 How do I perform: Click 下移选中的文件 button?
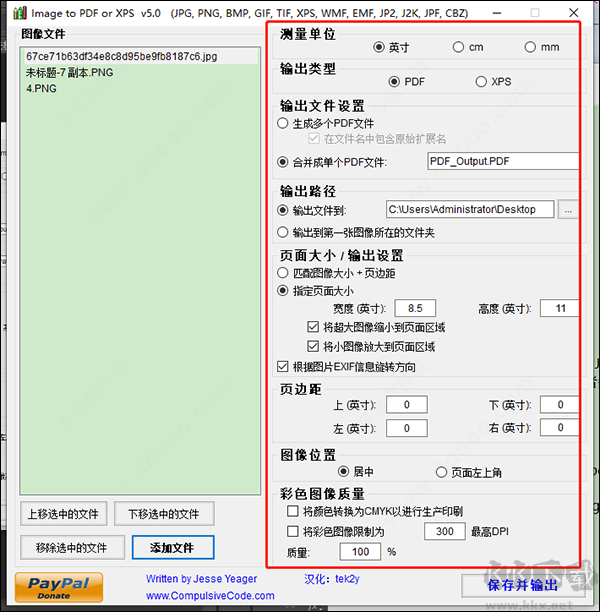tap(164, 514)
